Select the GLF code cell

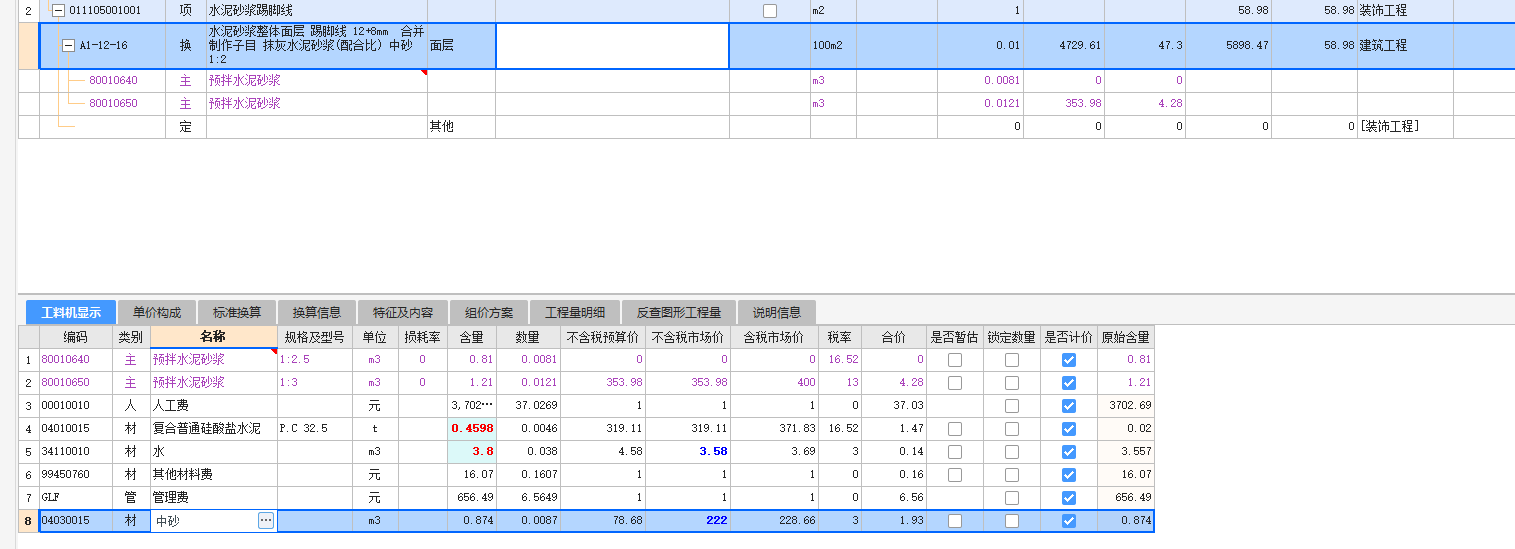click(x=76, y=498)
